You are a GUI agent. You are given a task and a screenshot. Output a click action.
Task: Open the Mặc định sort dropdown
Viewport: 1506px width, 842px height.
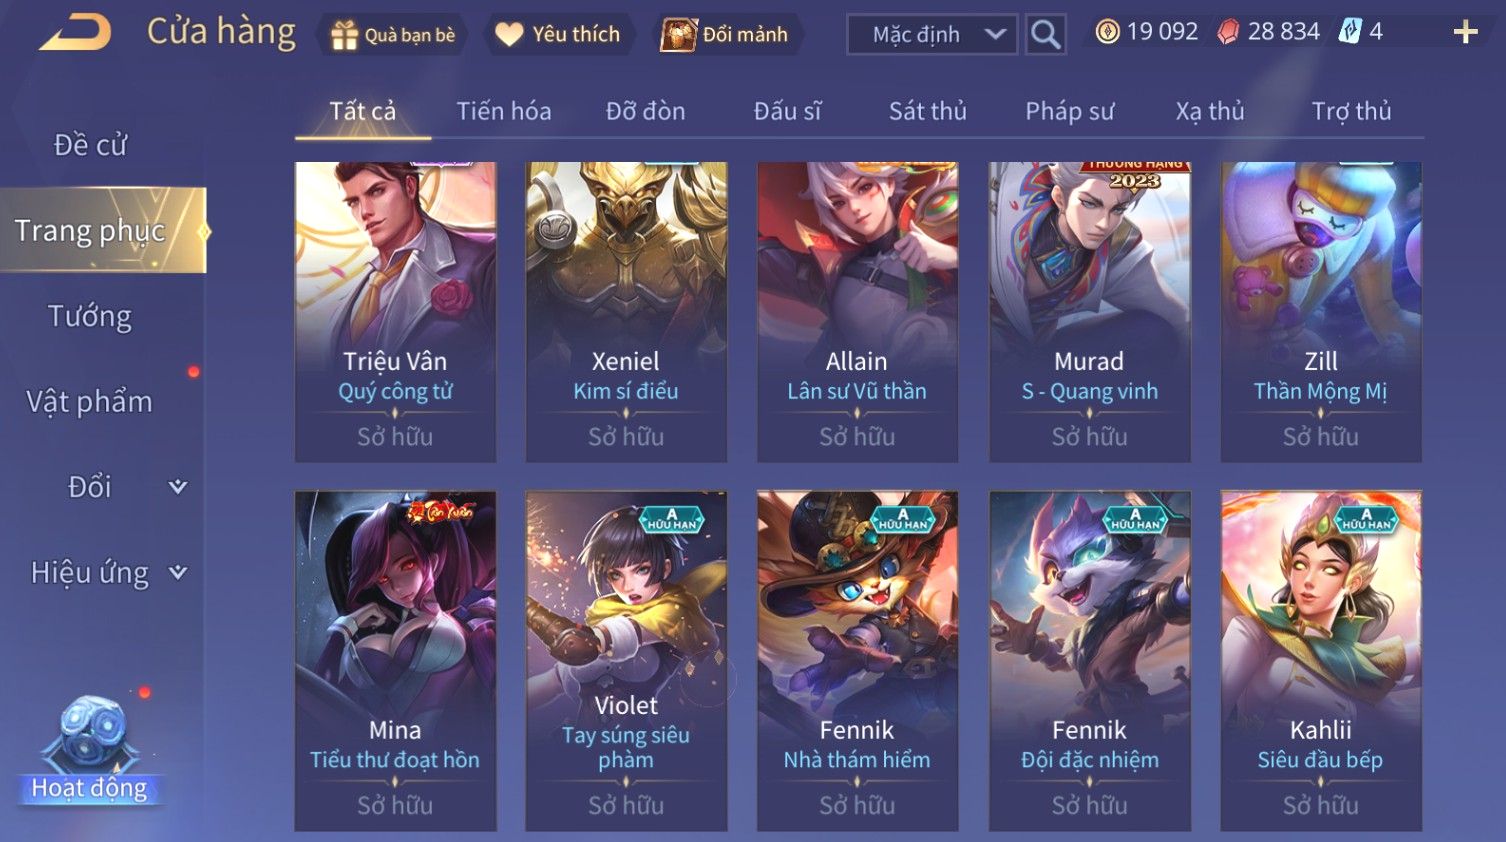tap(932, 34)
